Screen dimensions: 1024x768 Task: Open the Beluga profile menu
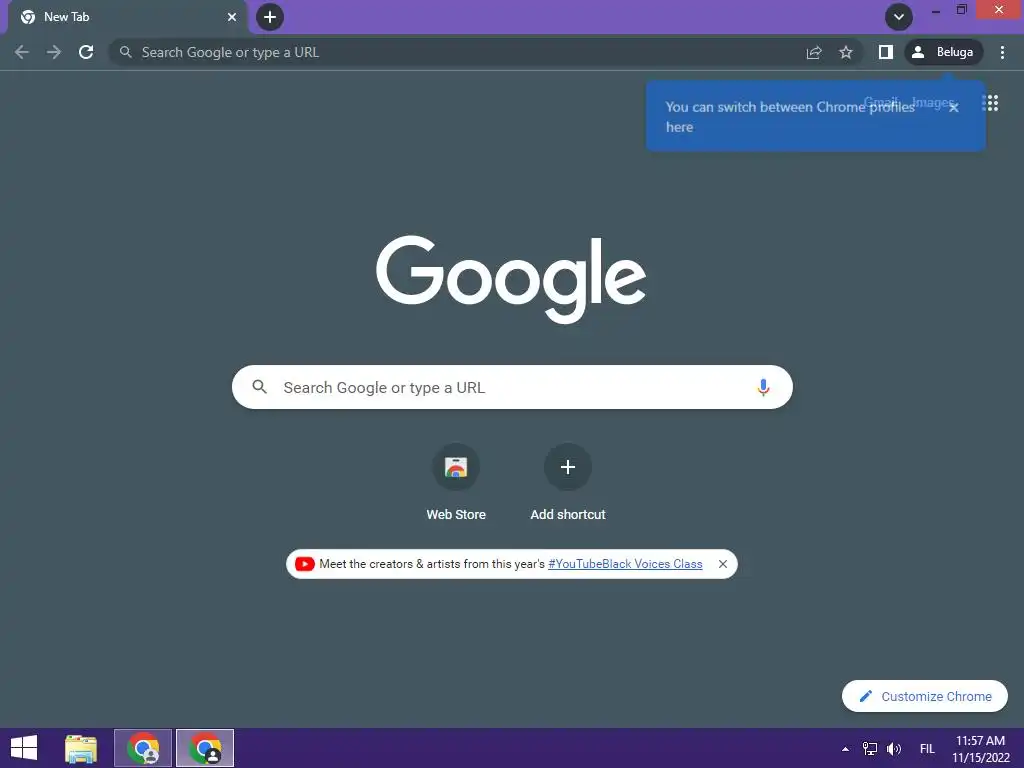pos(944,52)
